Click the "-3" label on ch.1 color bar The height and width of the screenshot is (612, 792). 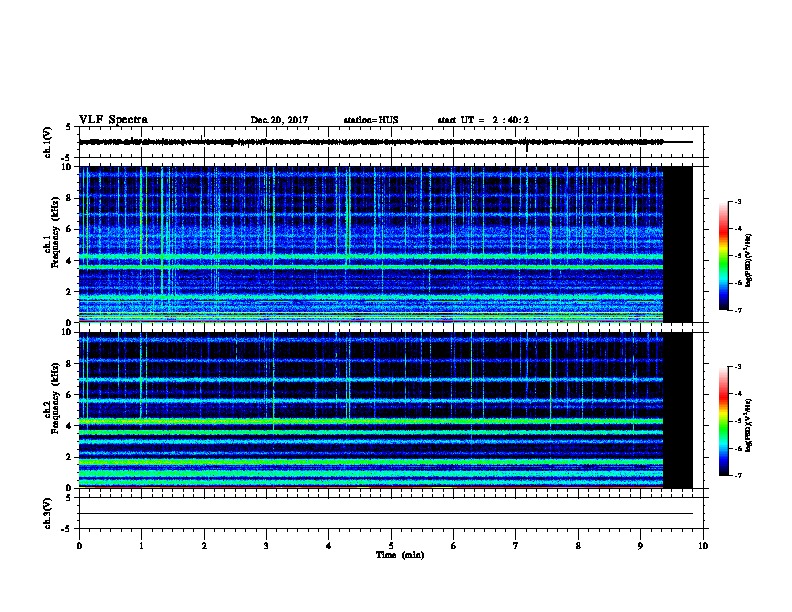[x=737, y=202]
